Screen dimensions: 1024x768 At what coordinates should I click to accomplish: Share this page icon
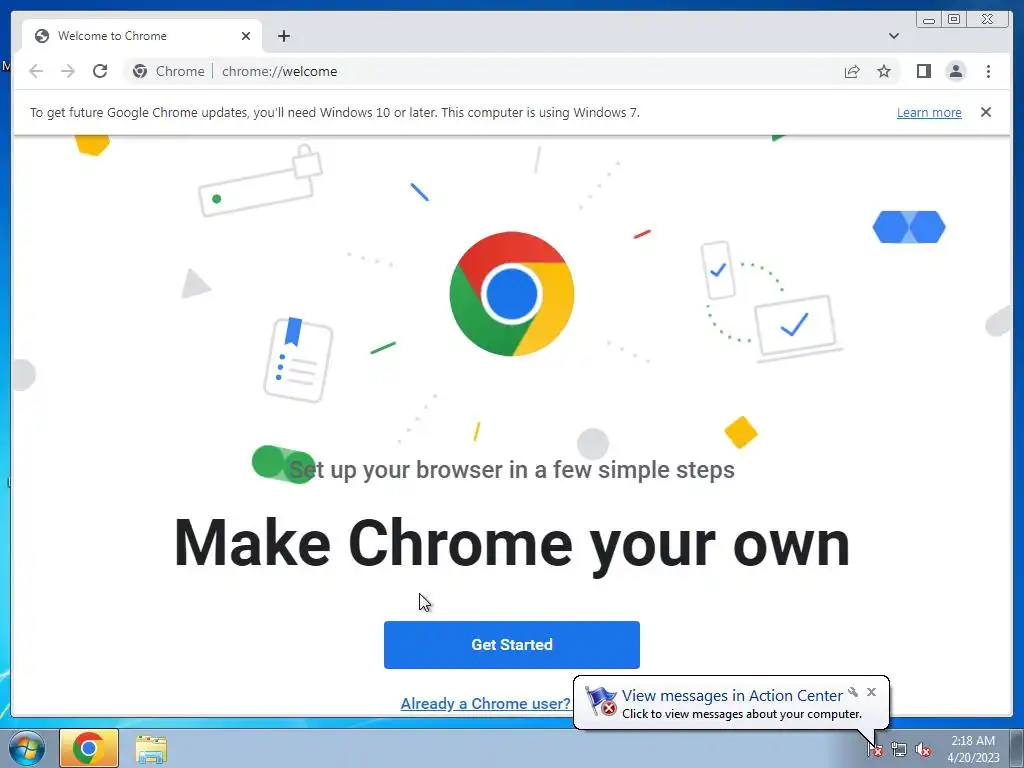click(x=852, y=71)
